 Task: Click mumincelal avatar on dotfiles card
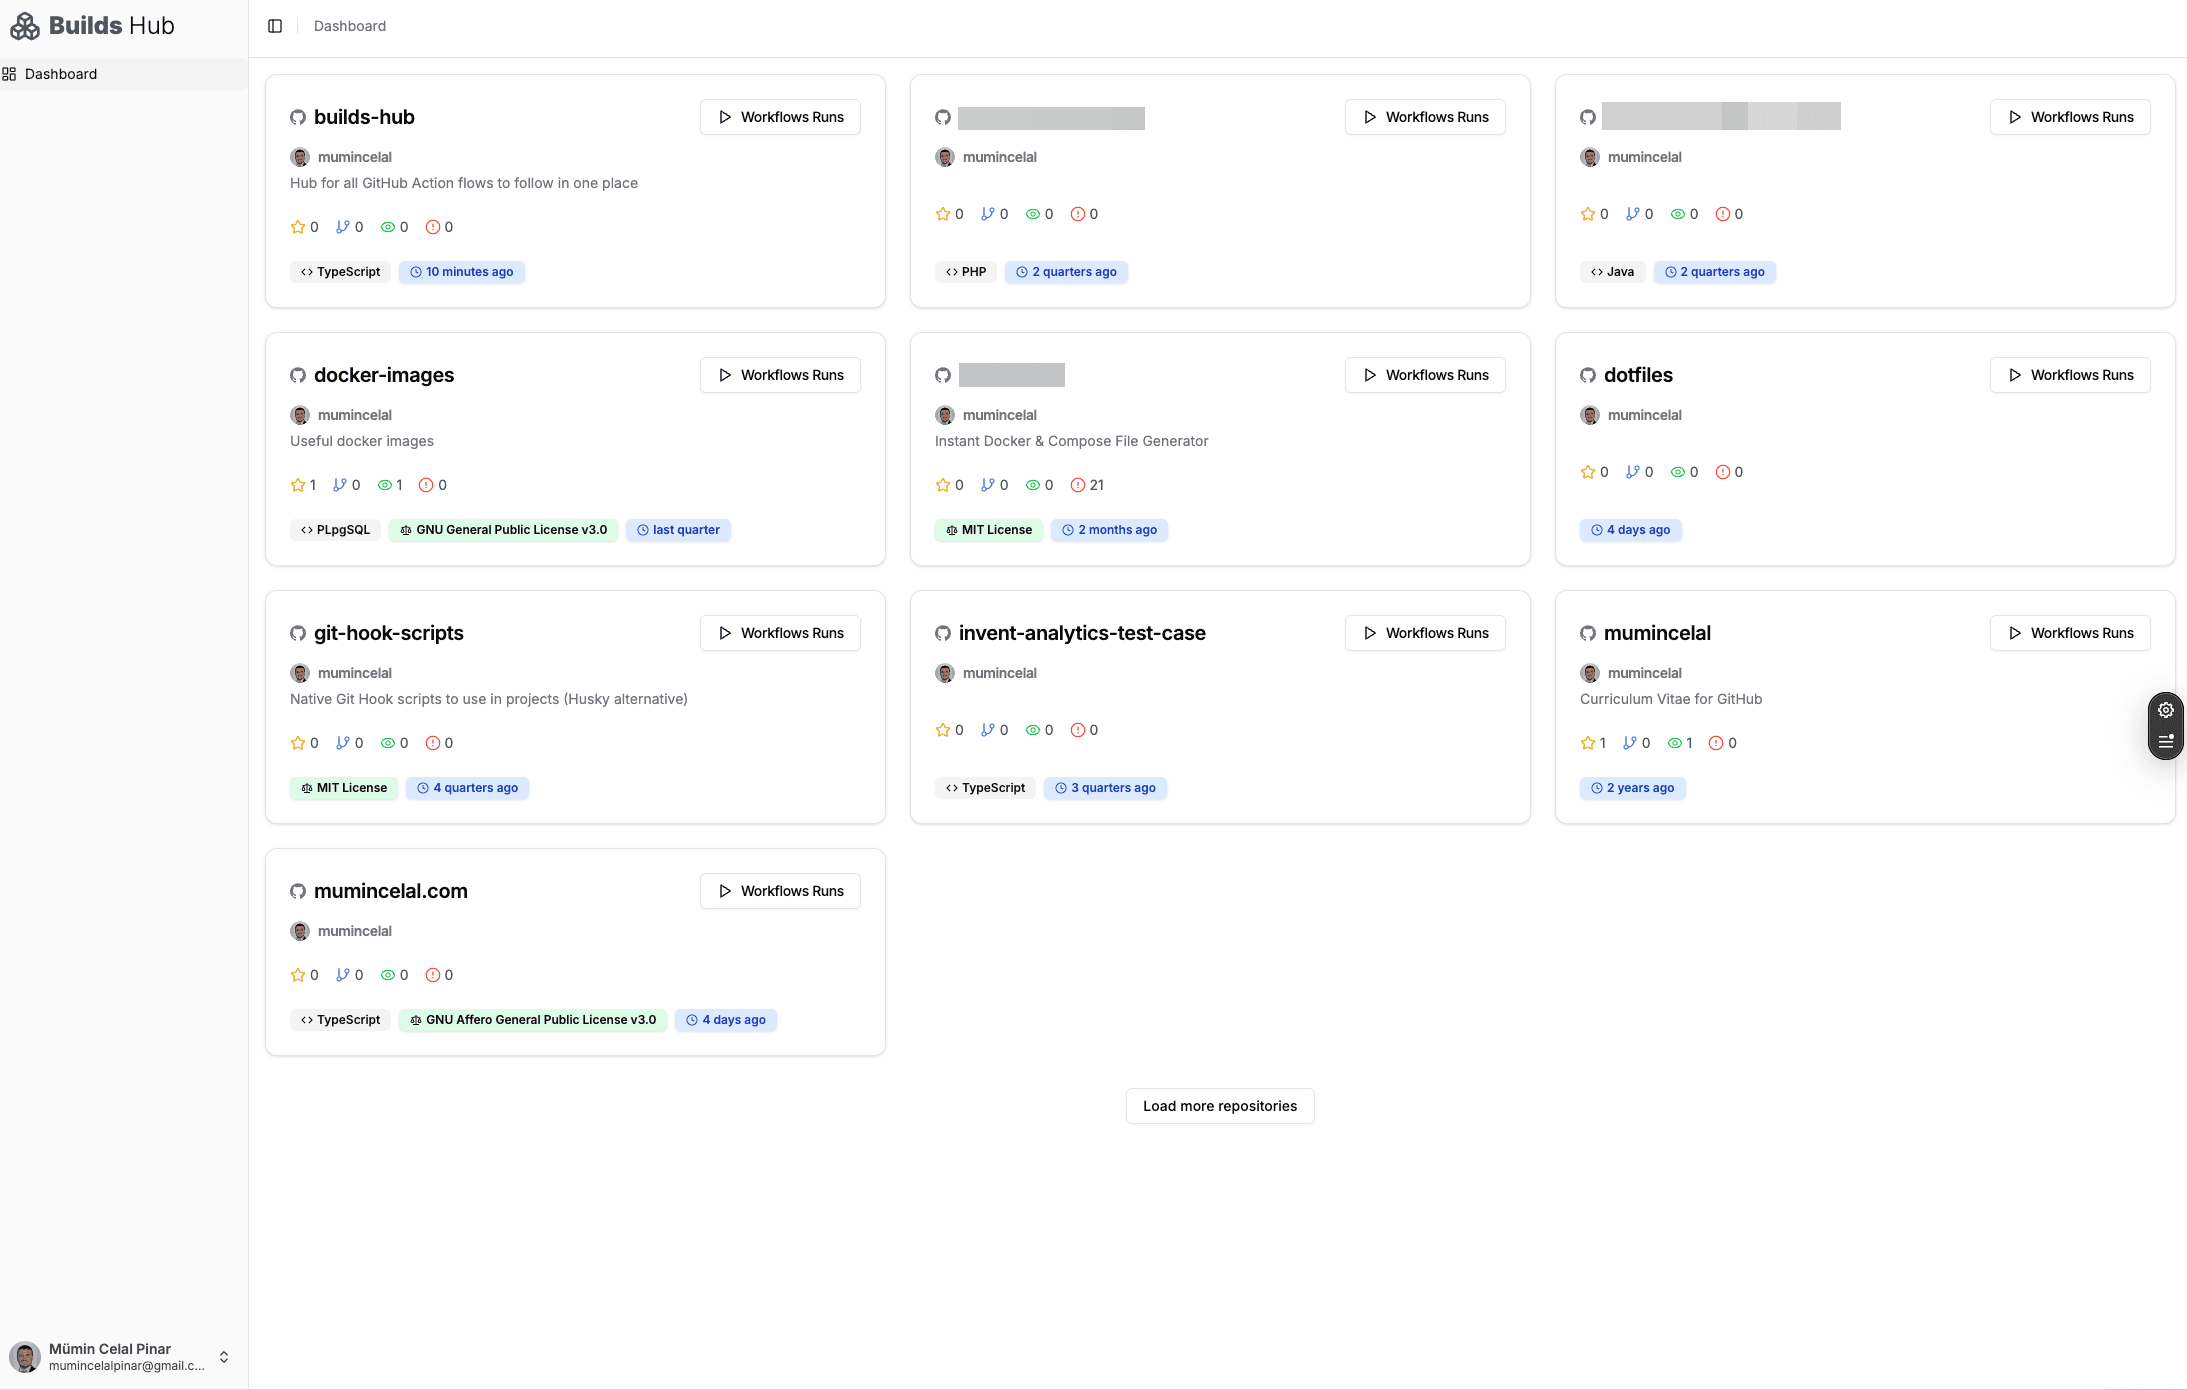point(1590,415)
